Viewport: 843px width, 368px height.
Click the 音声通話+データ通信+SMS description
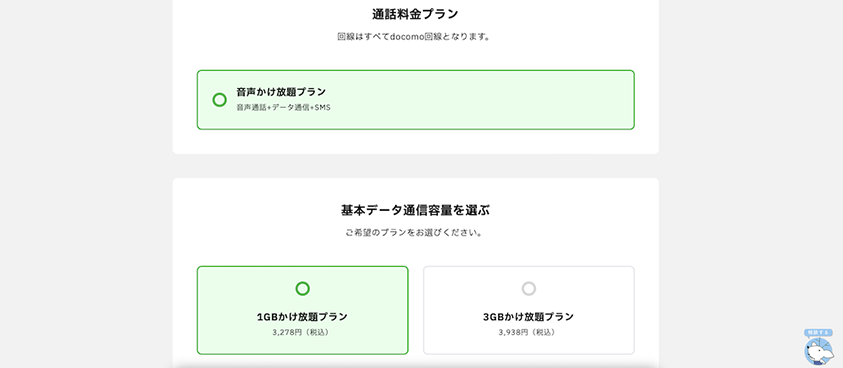click(x=283, y=108)
